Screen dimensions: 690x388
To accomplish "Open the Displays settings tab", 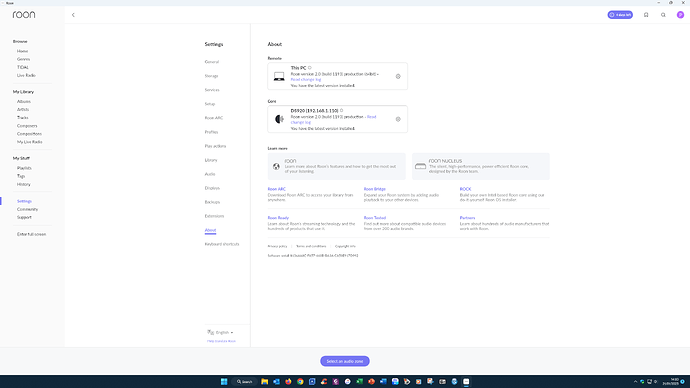I will pos(212,188).
